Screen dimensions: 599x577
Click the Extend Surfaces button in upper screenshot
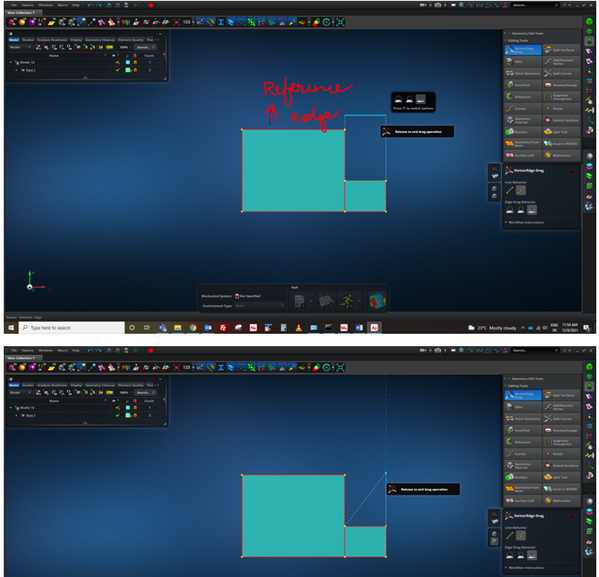coord(561,120)
